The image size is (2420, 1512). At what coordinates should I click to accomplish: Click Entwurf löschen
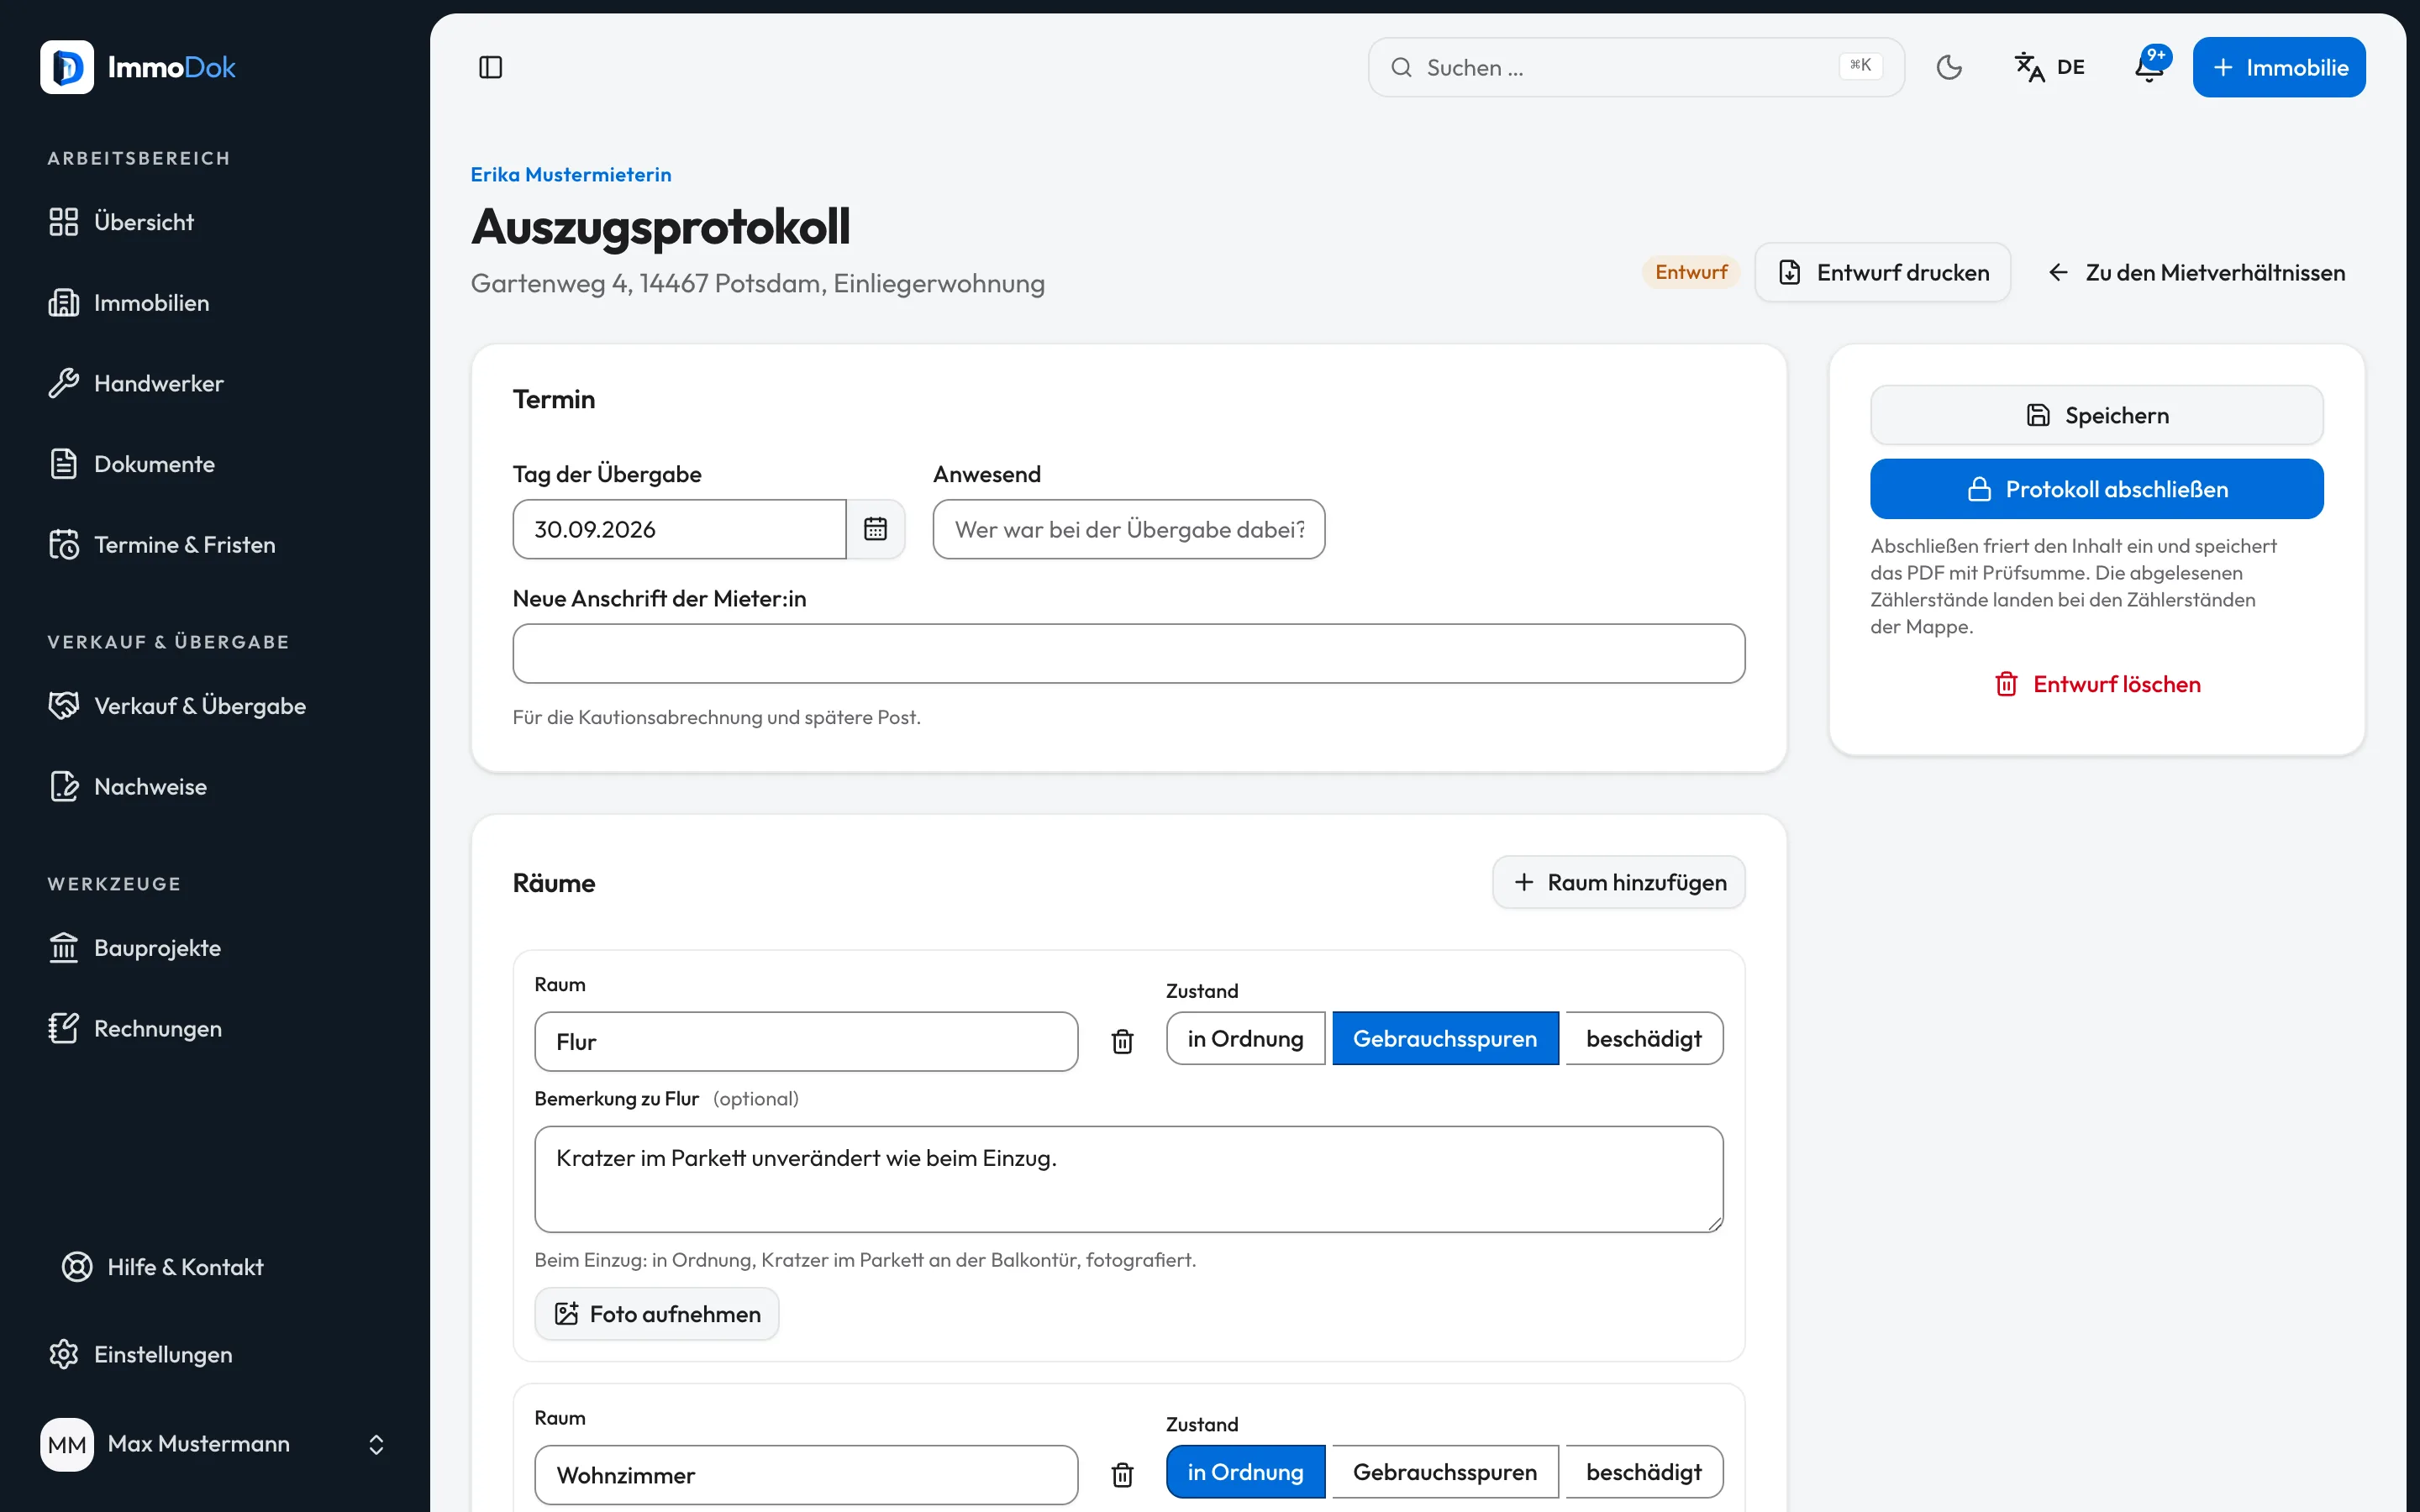pos(2097,684)
